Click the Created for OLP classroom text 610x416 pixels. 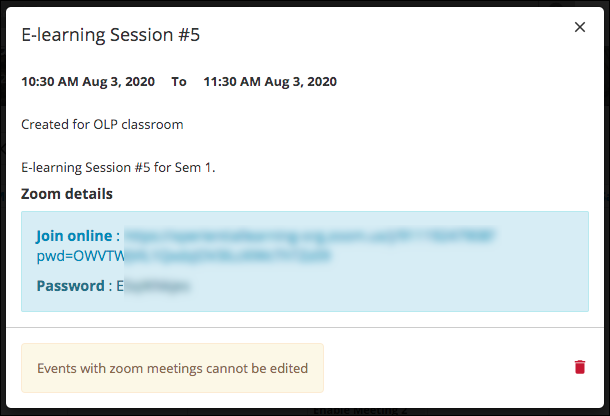coord(102,125)
